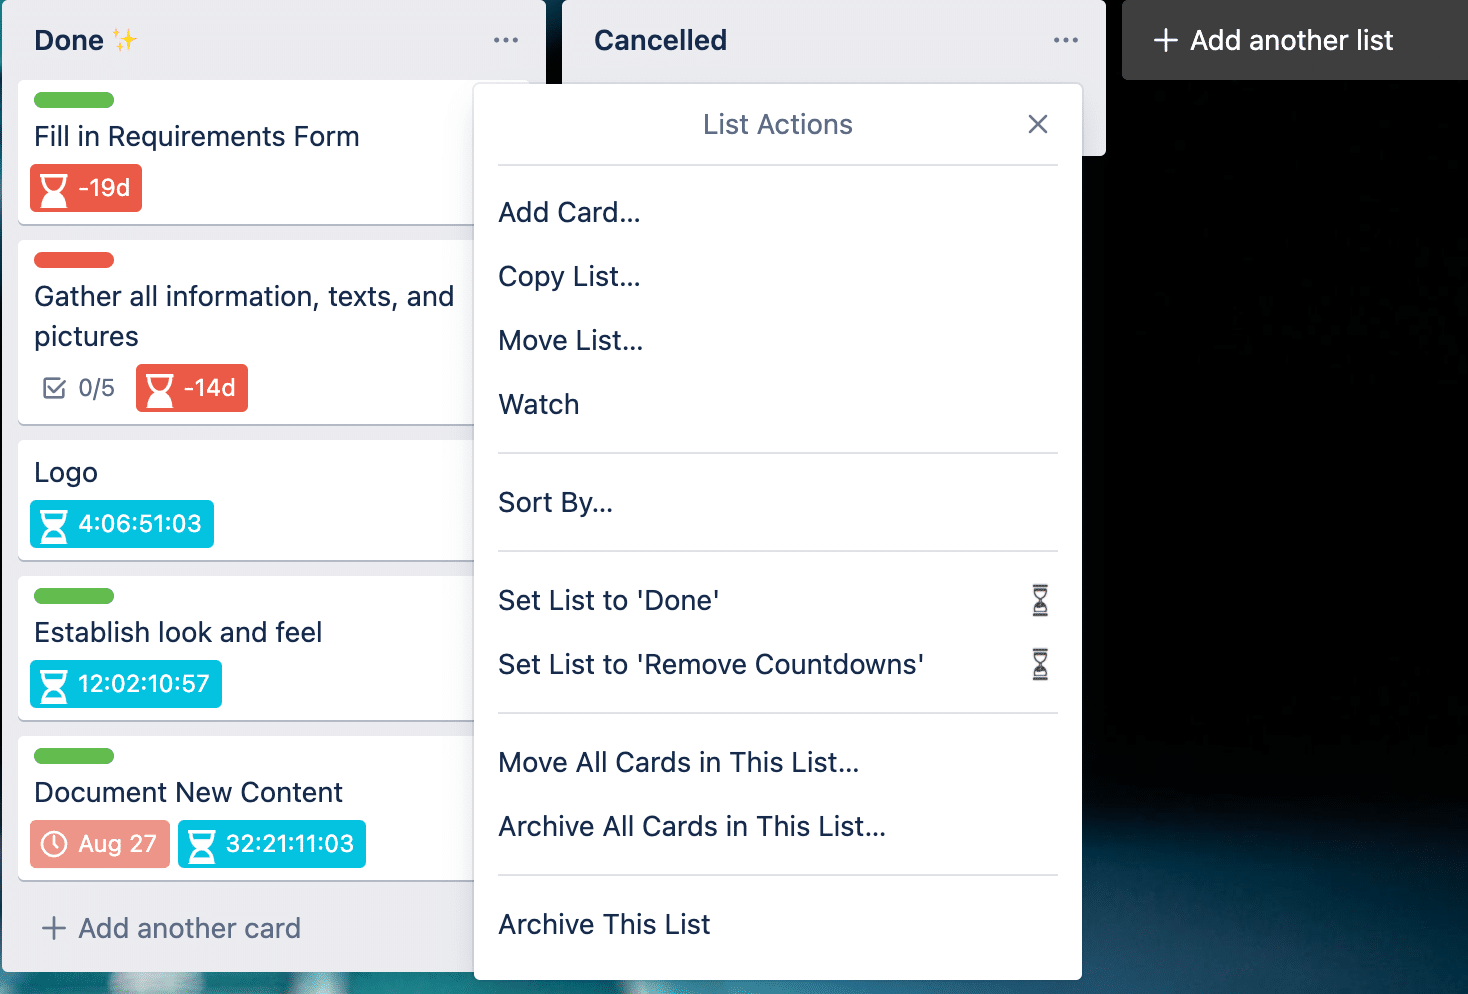
Task: Click the 12:02:10:57 countdown badge
Action: (126, 684)
